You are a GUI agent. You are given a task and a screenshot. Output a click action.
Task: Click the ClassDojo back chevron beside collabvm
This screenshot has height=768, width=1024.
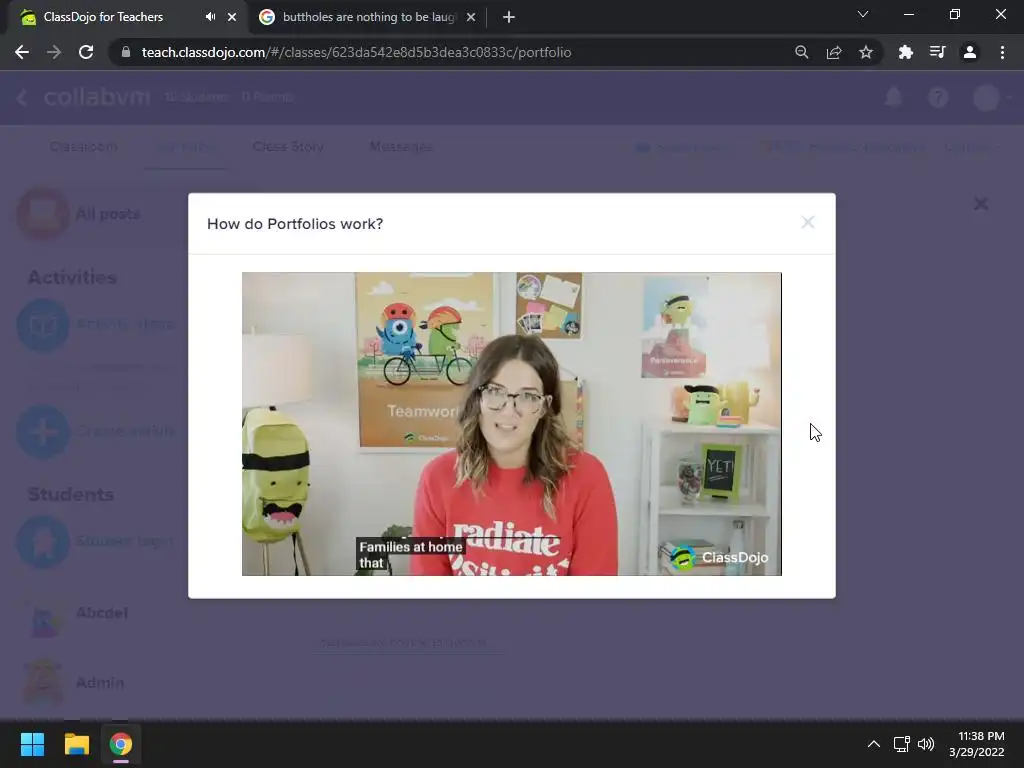pos(22,97)
